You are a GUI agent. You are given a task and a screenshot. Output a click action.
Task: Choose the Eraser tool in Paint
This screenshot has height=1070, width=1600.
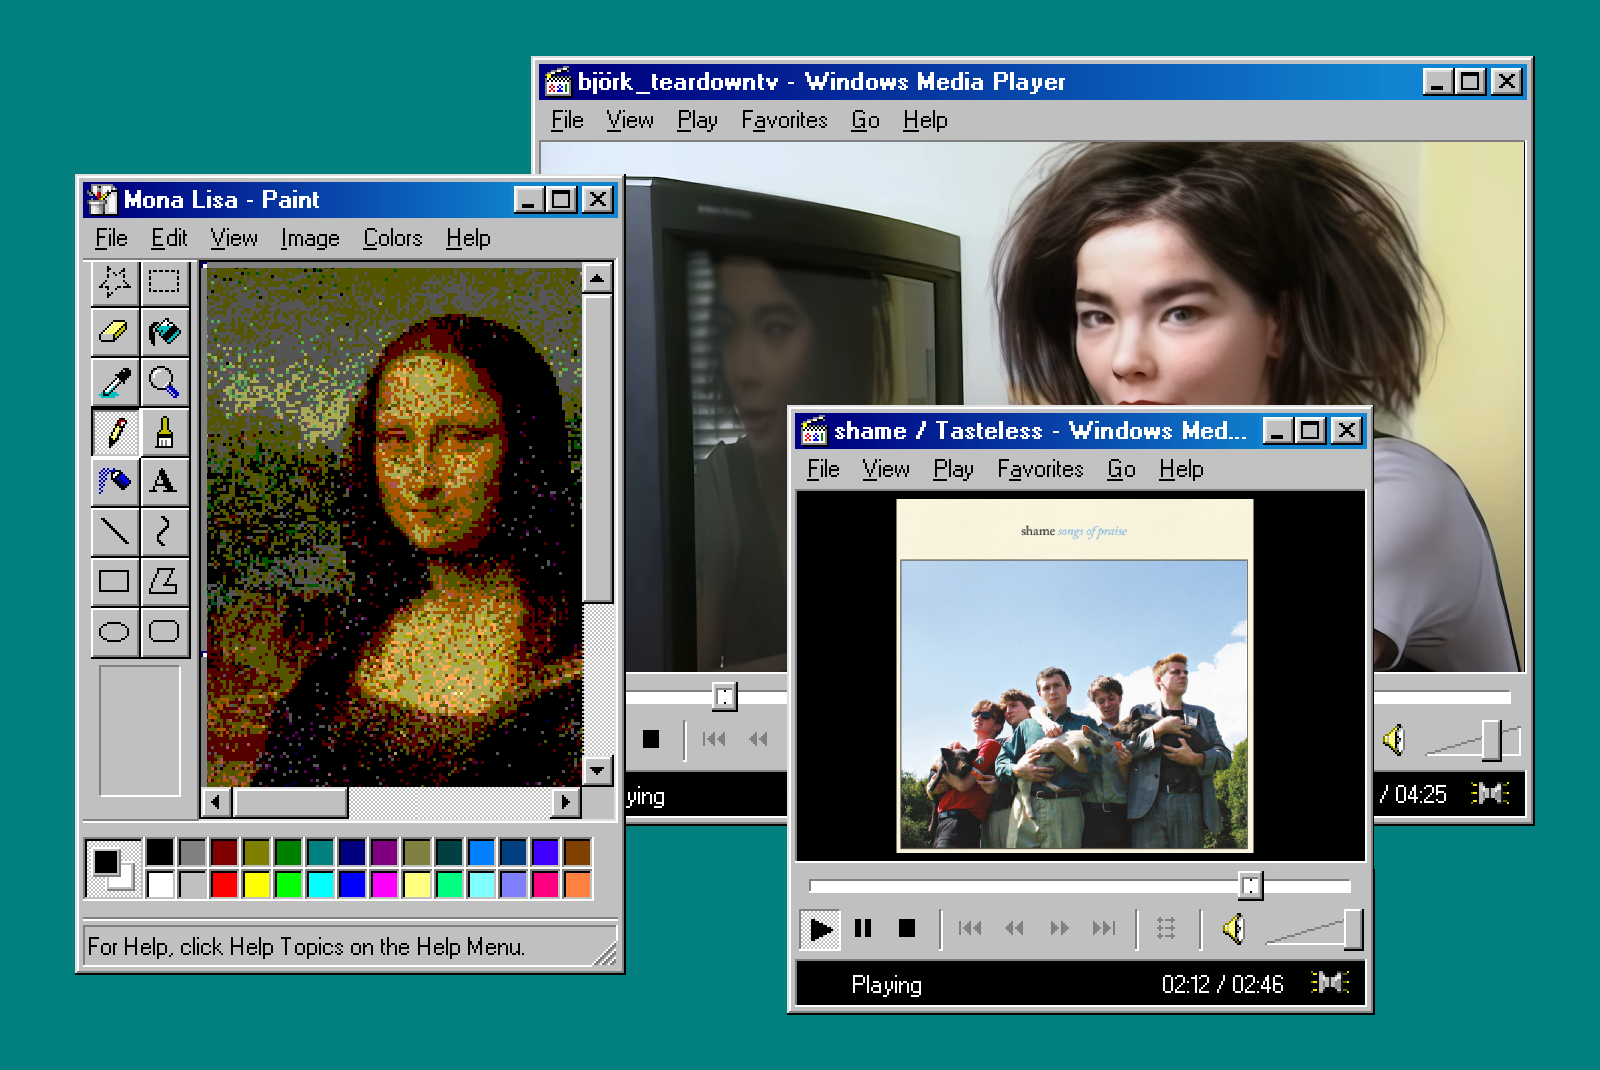tap(115, 331)
